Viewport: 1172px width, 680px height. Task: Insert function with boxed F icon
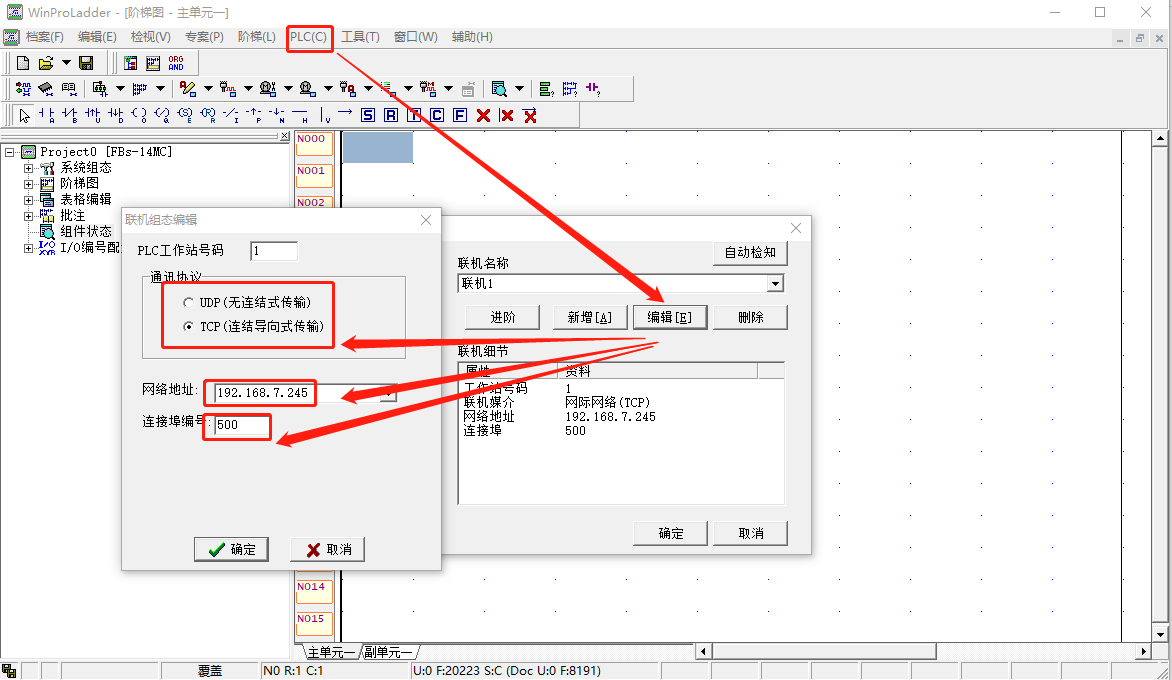(x=460, y=115)
